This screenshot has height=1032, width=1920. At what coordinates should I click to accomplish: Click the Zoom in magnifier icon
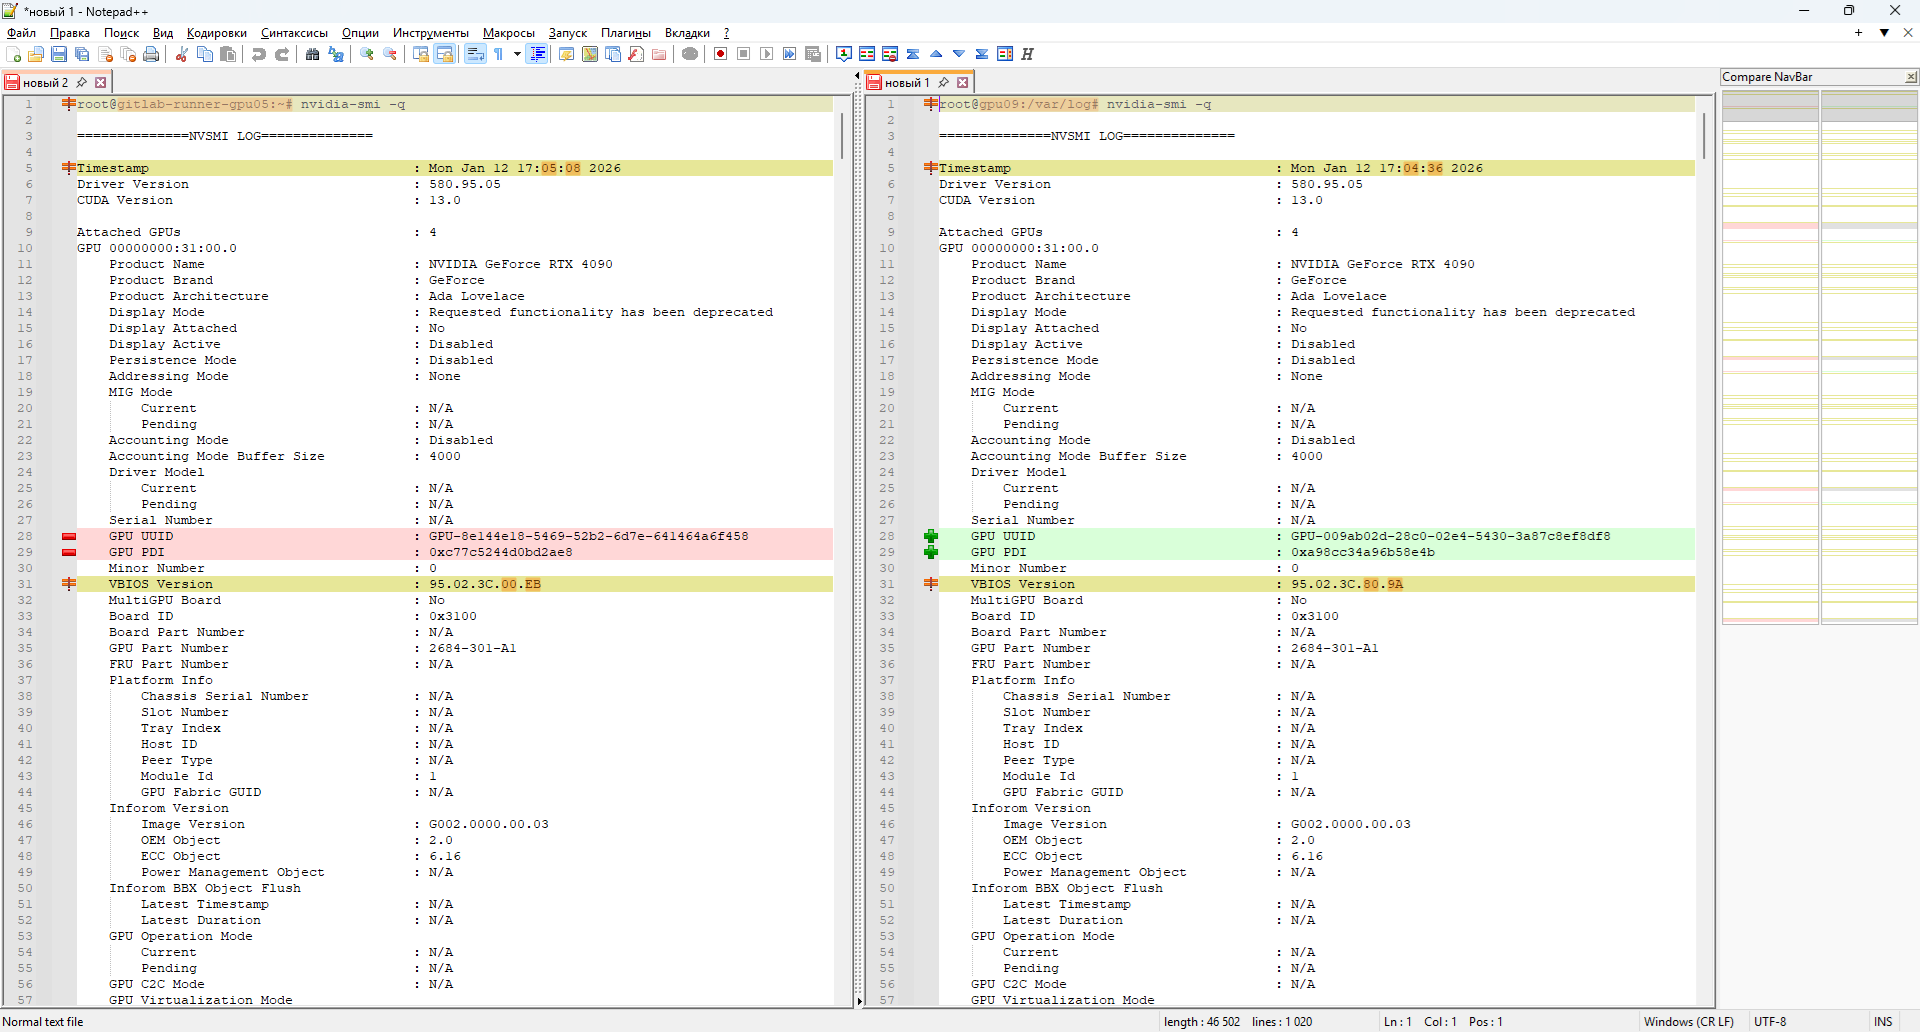pos(367,54)
